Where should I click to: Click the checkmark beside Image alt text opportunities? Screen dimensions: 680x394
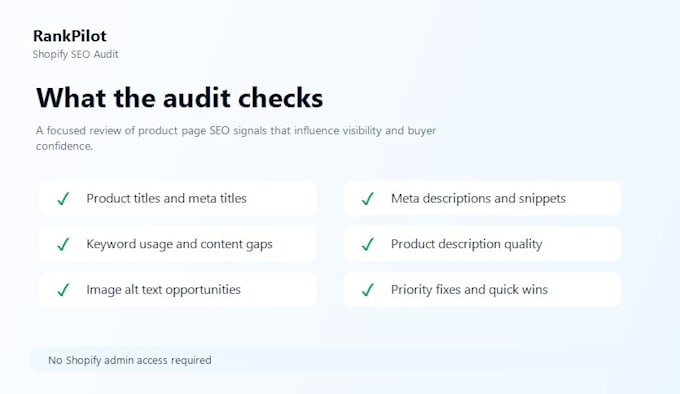coord(63,290)
